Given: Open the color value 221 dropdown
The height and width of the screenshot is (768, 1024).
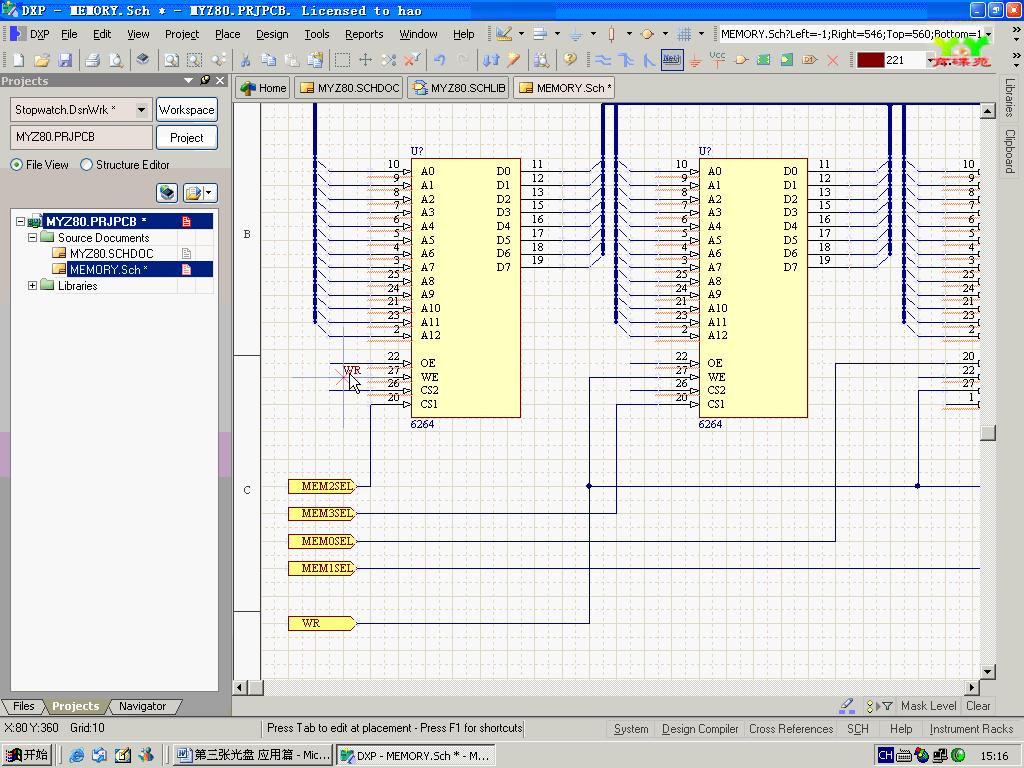Looking at the screenshot, I should click(x=930, y=60).
